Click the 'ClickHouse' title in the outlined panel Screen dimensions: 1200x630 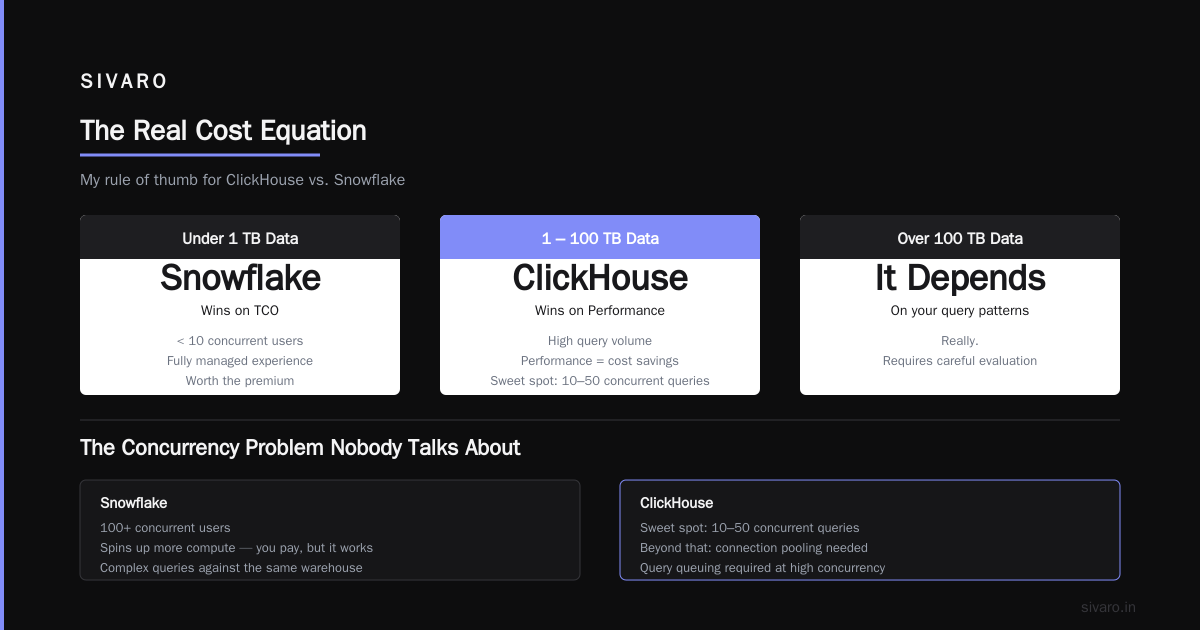coord(677,503)
